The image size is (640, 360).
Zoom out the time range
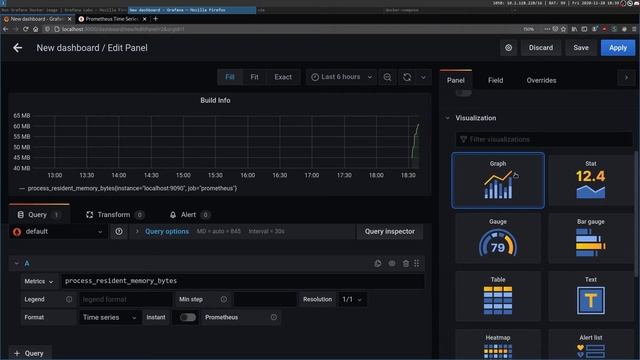click(x=387, y=77)
